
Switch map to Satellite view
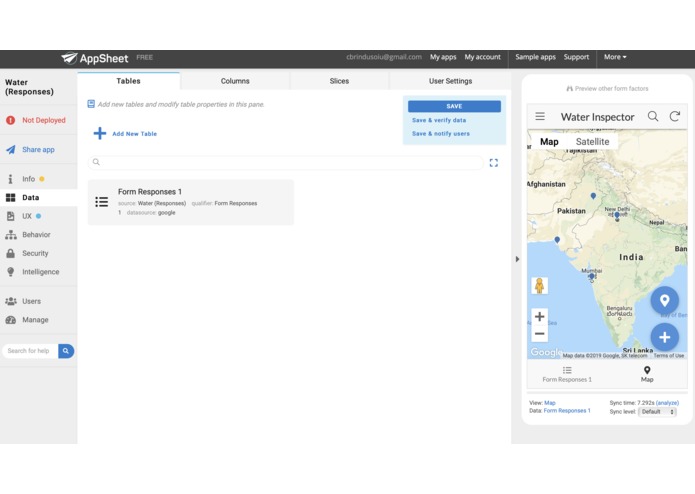click(x=592, y=142)
